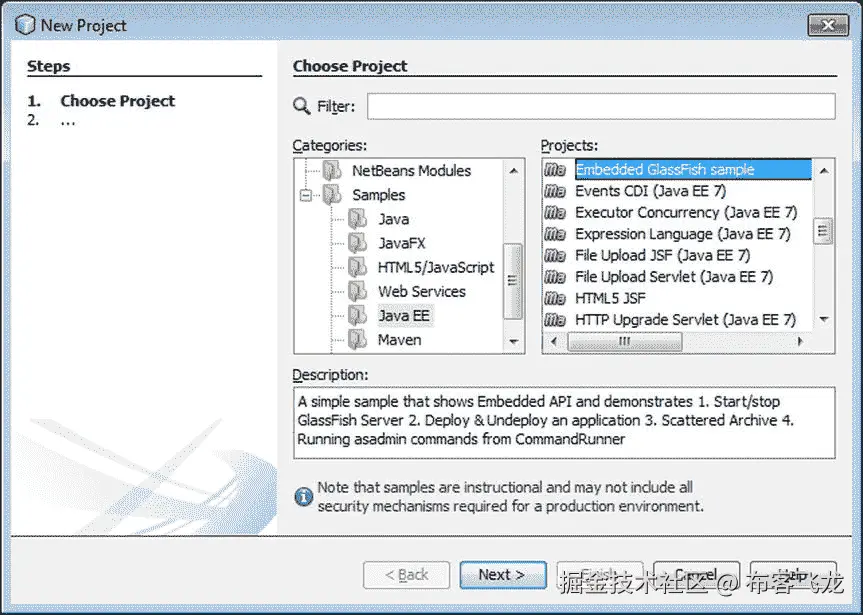Click the Java sample folder icon
Screen dimensions: 863x615
click(x=358, y=219)
